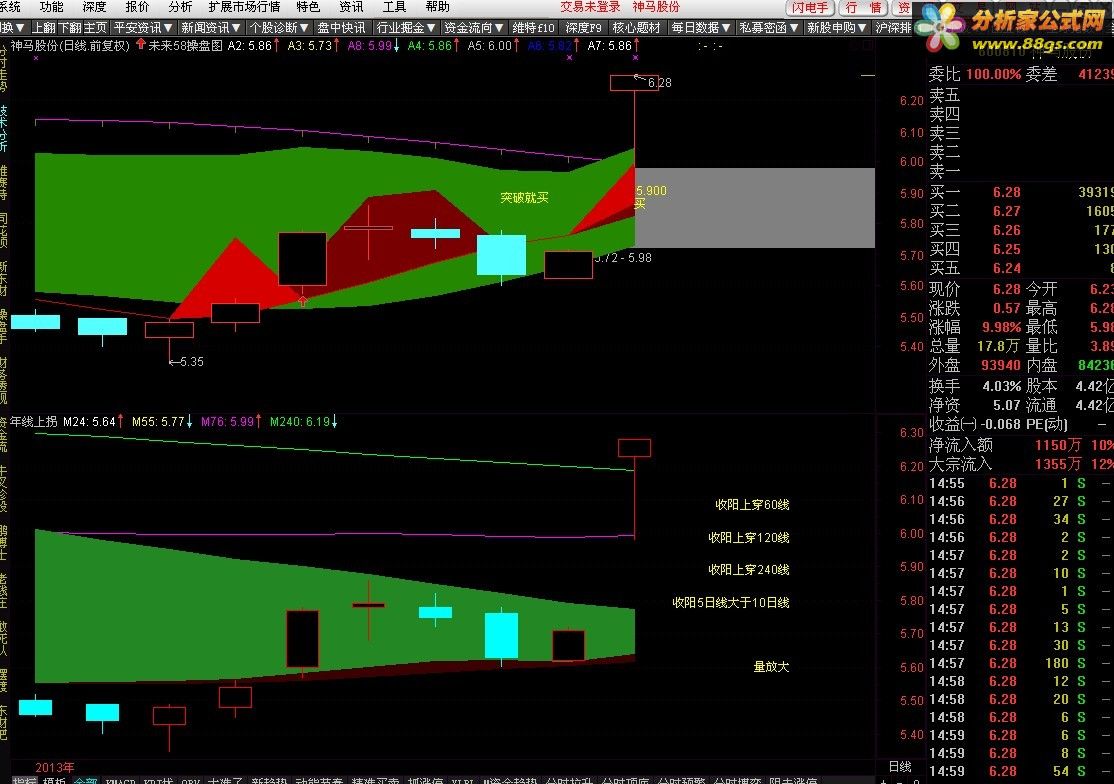
Task: Click the 买三 bid row at 6.26
Action: point(1021,230)
